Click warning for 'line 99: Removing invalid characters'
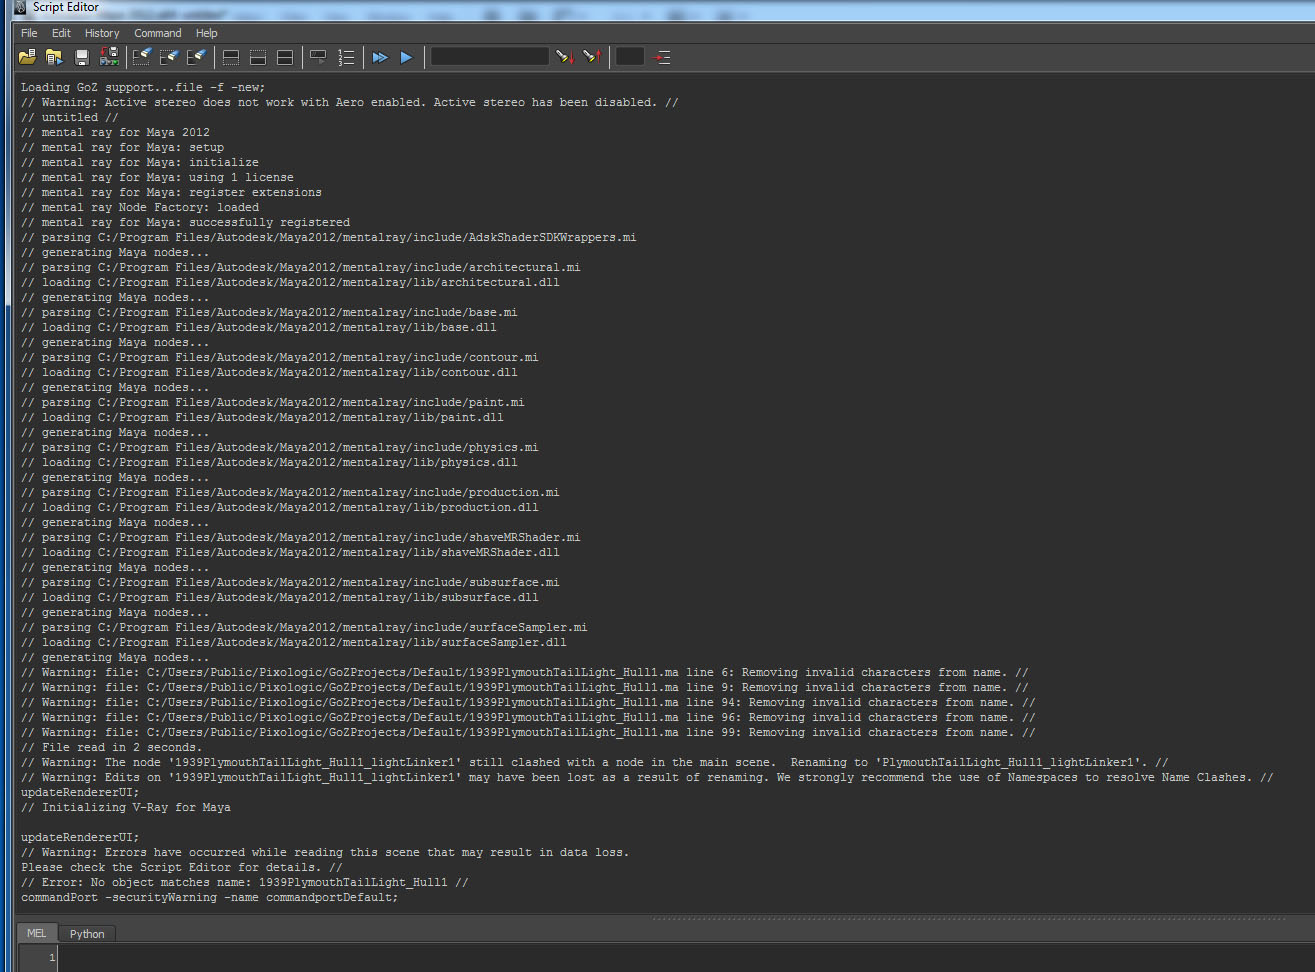The height and width of the screenshot is (972, 1315). 528,733
